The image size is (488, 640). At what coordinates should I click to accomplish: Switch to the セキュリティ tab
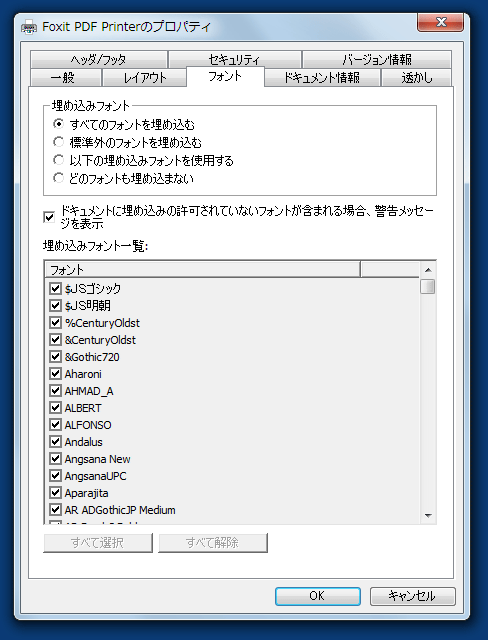[234, 59]
